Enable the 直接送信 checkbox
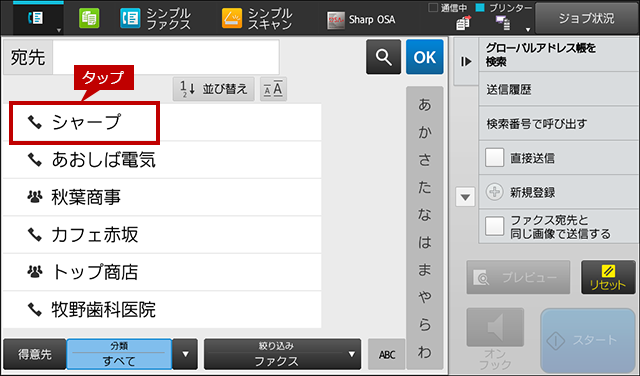Viewport: 640px width, 376px height. pos(494,158)
